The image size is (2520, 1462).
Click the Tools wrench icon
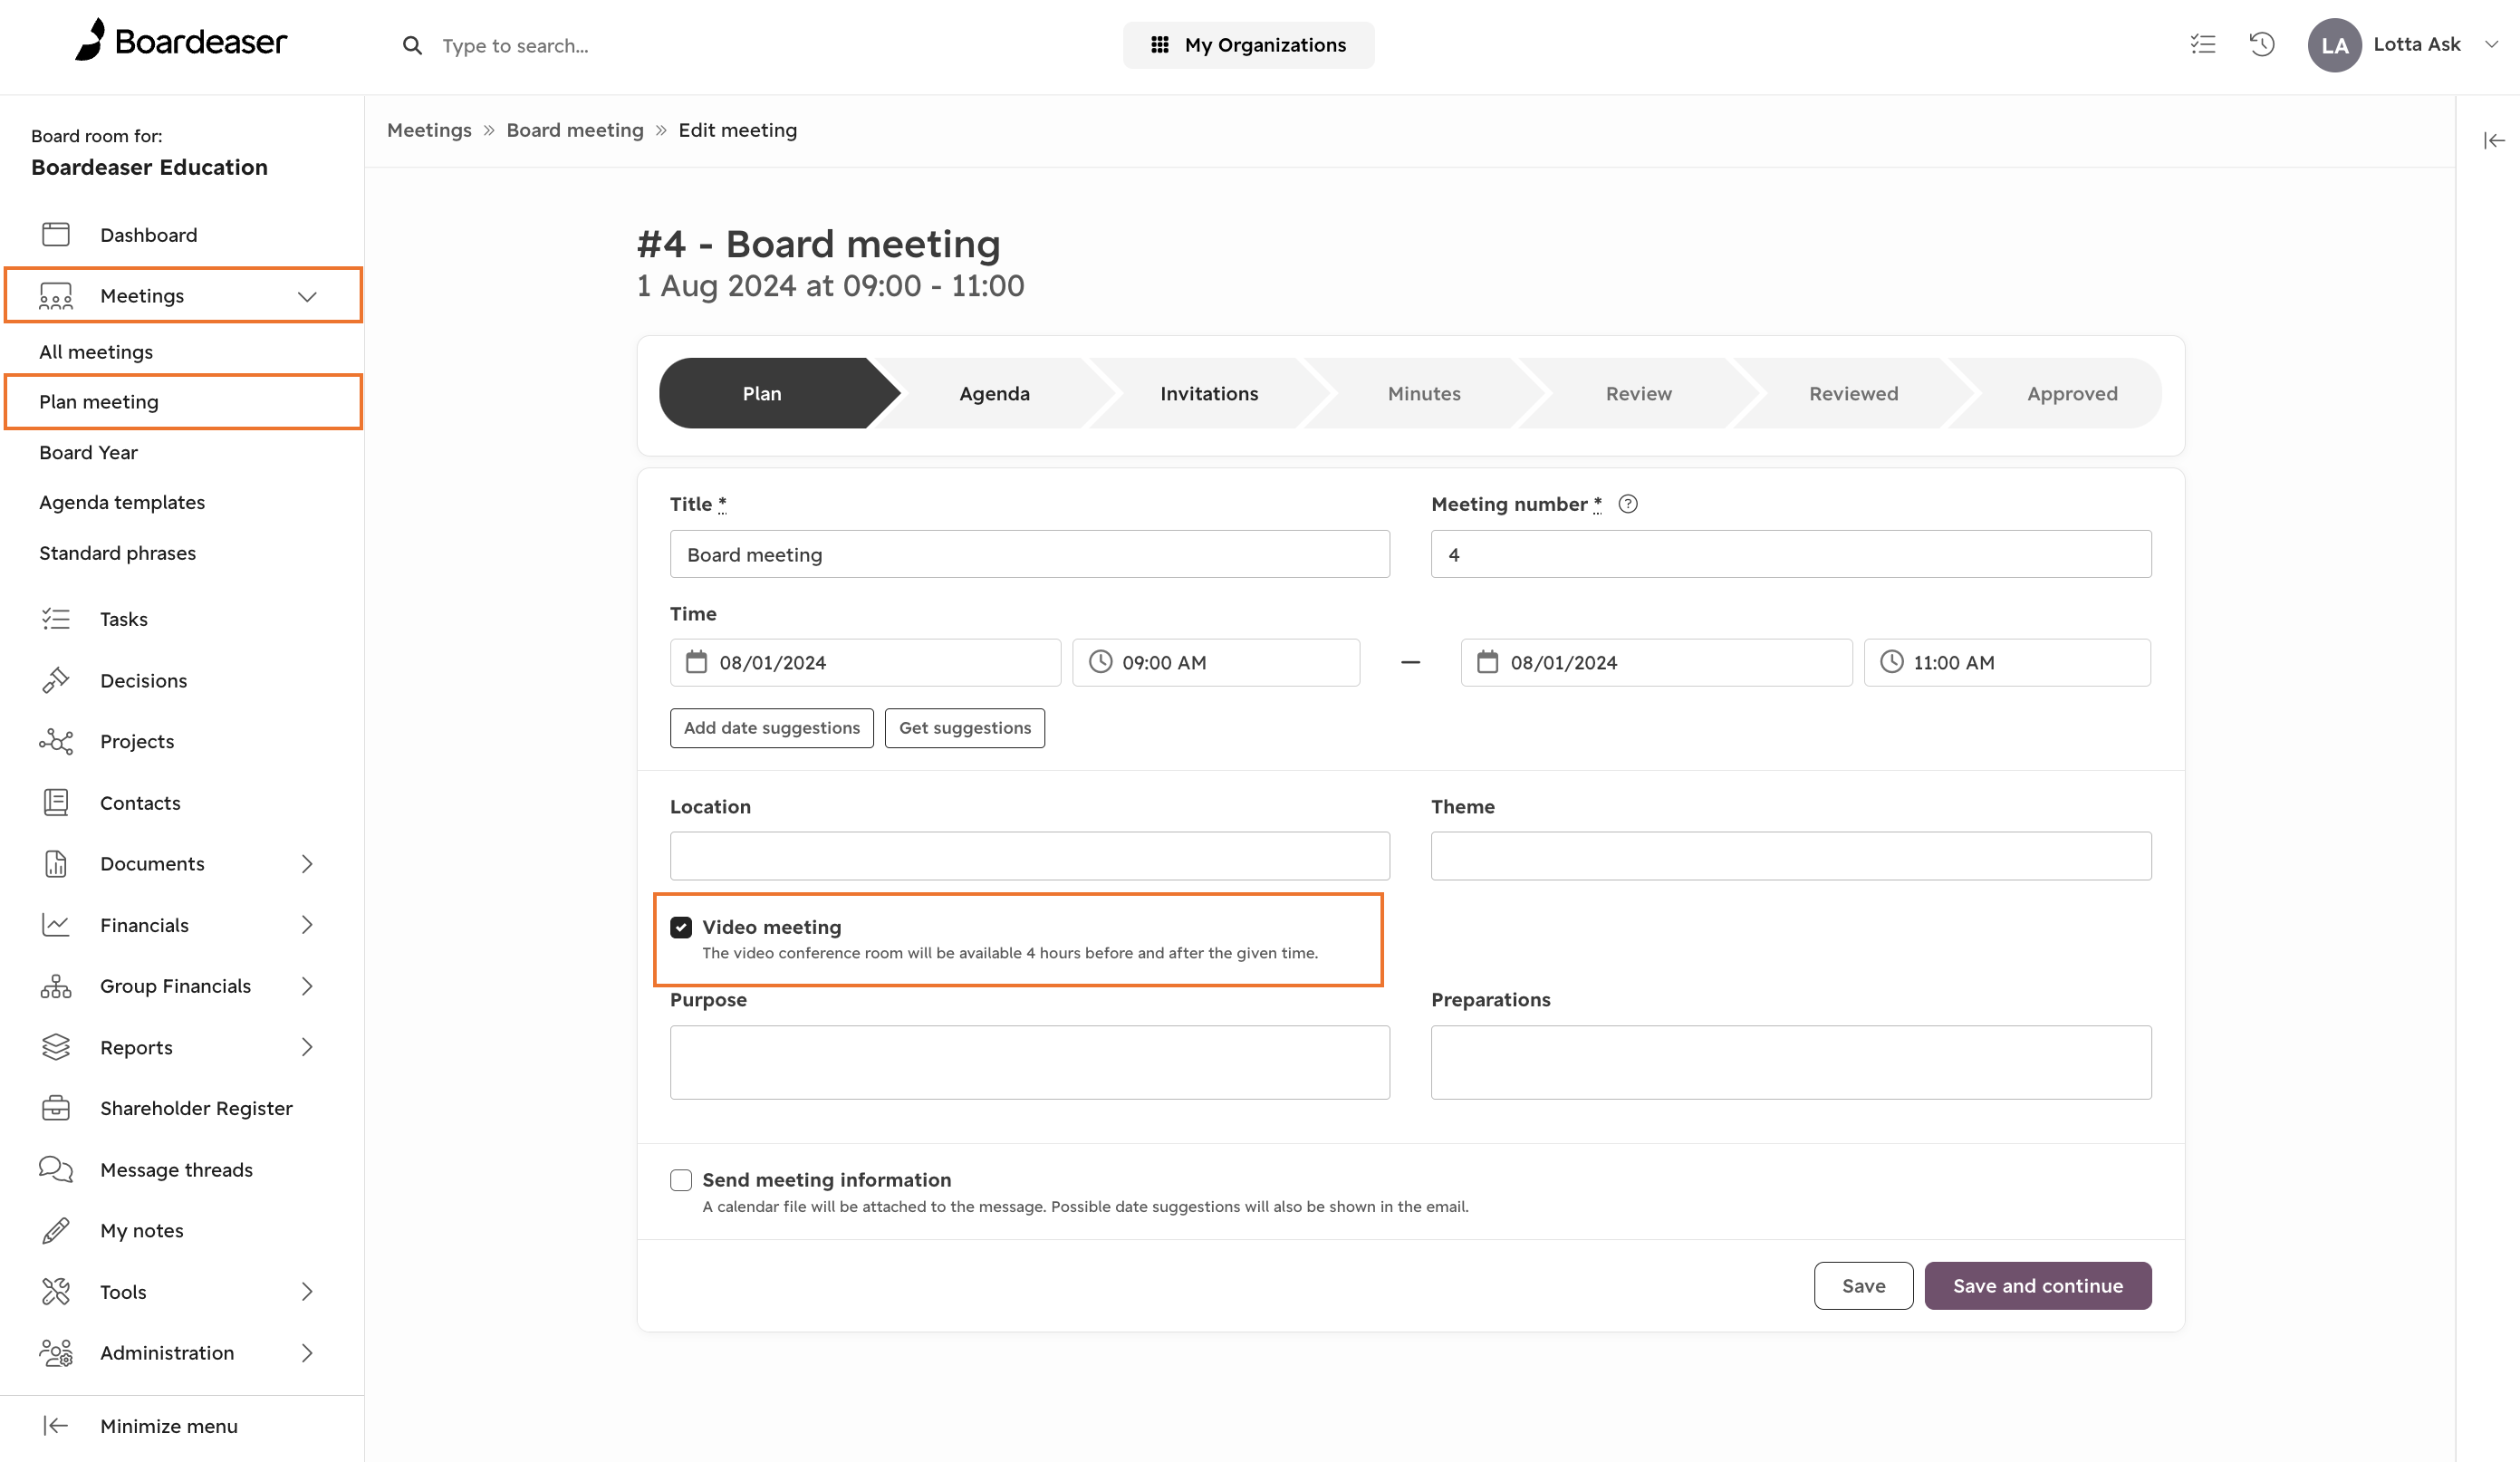(x=56, y=1292)
